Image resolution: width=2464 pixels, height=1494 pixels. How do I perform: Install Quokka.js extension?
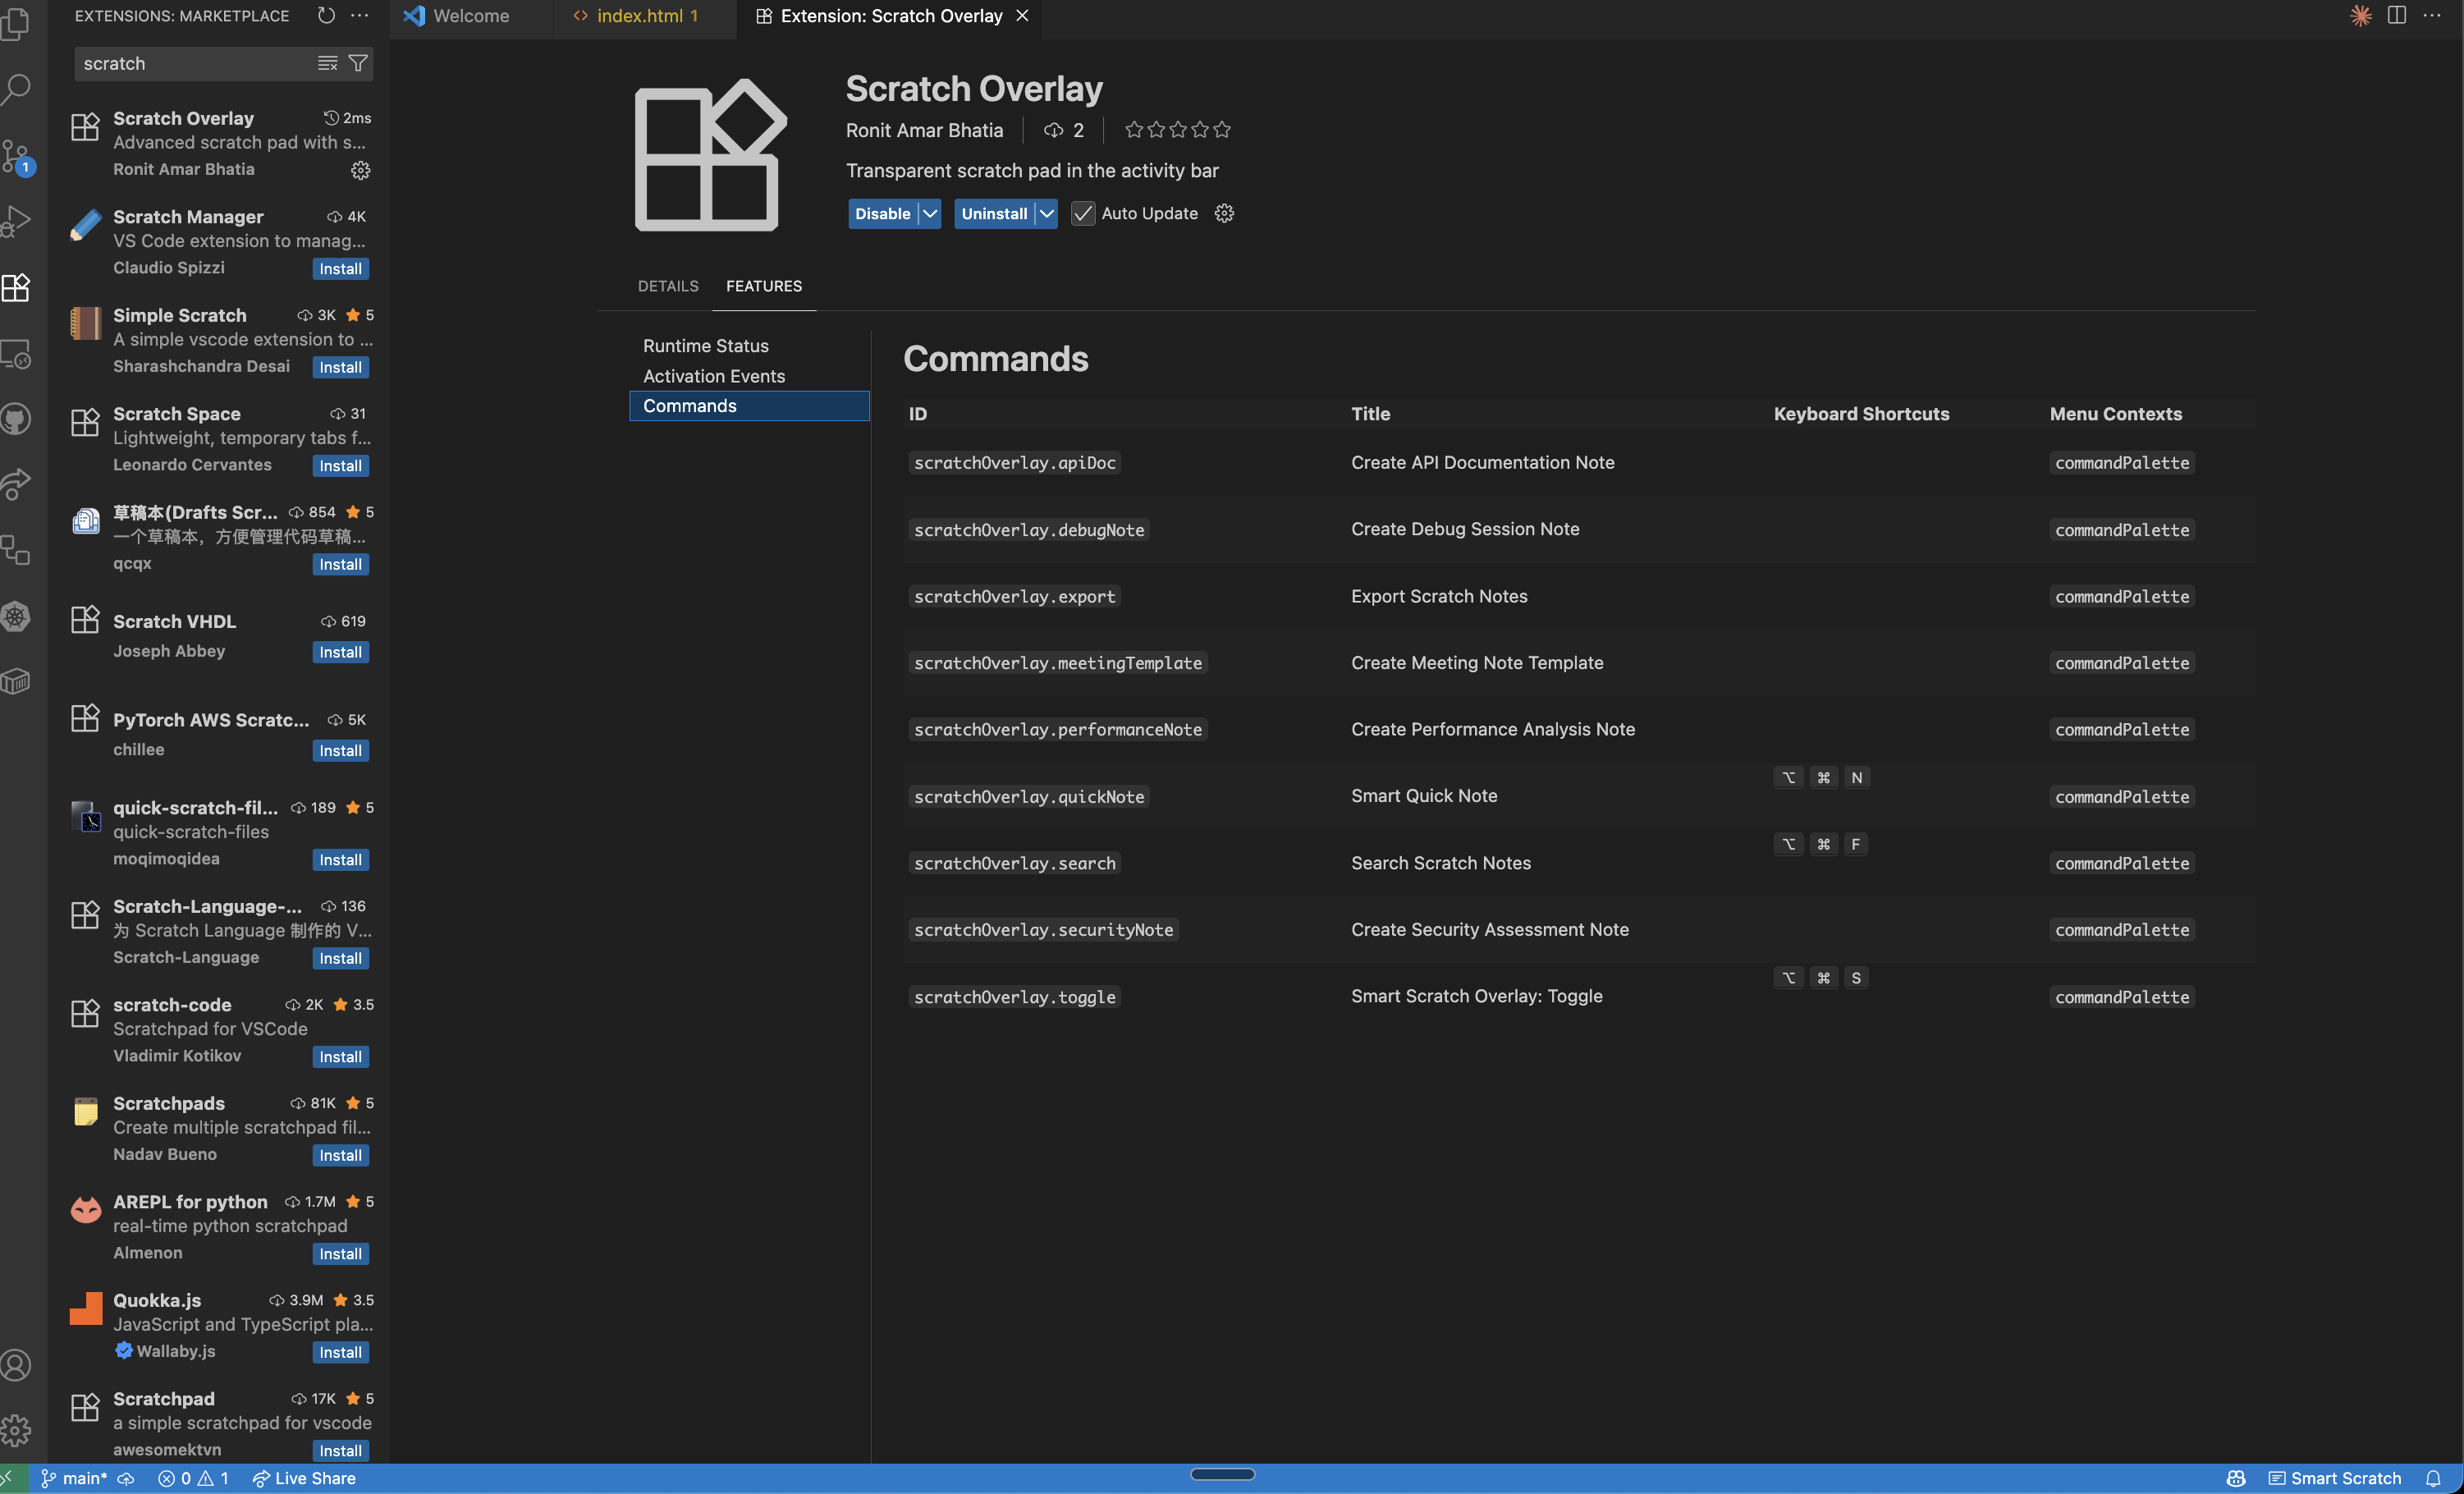tap(340, 1352)
